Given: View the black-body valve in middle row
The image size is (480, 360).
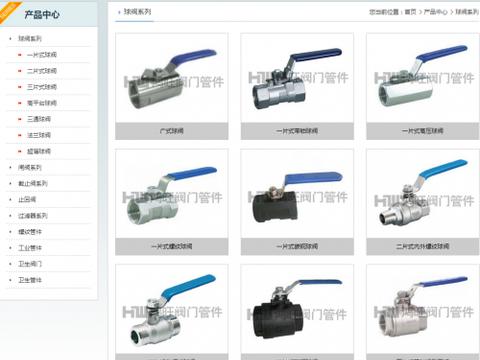Looking at the screenshot, I should [x=297, y=194].
